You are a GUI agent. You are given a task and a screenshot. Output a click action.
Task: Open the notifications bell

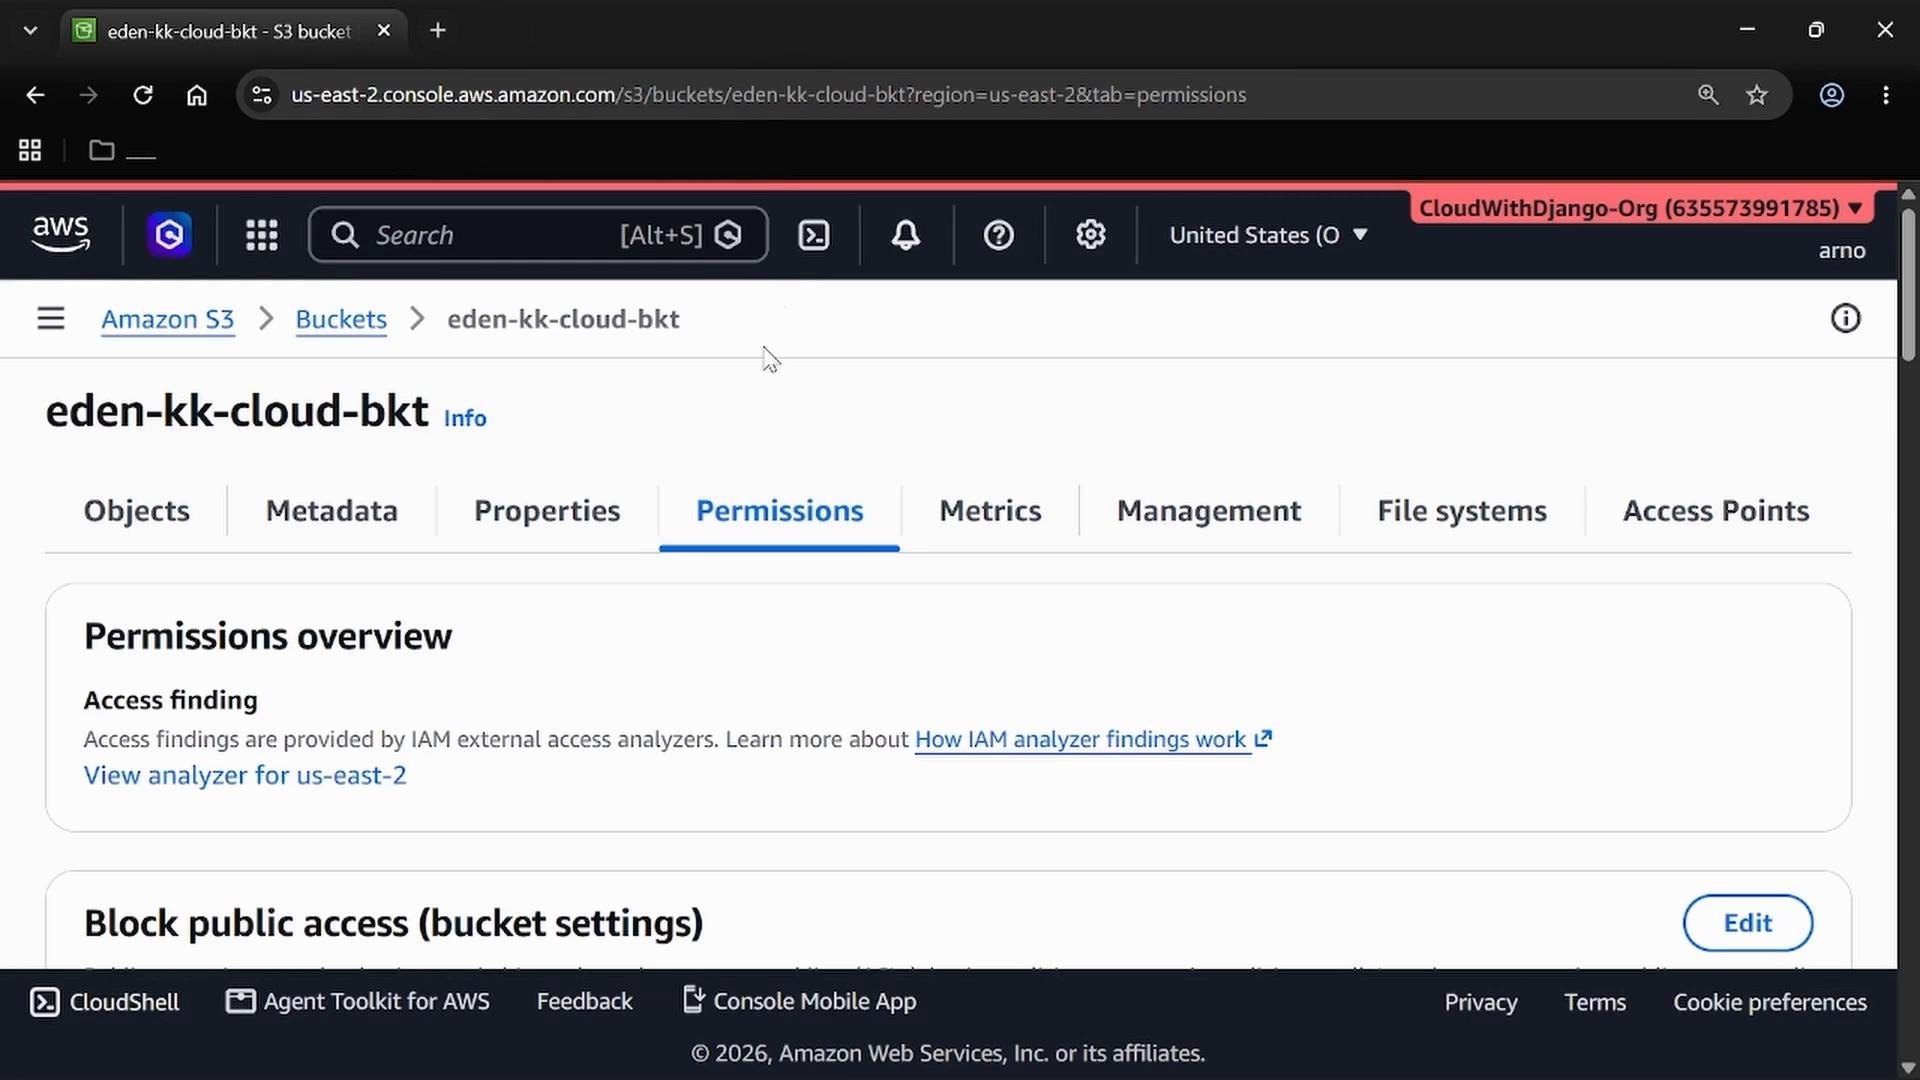tap(906, 235)
